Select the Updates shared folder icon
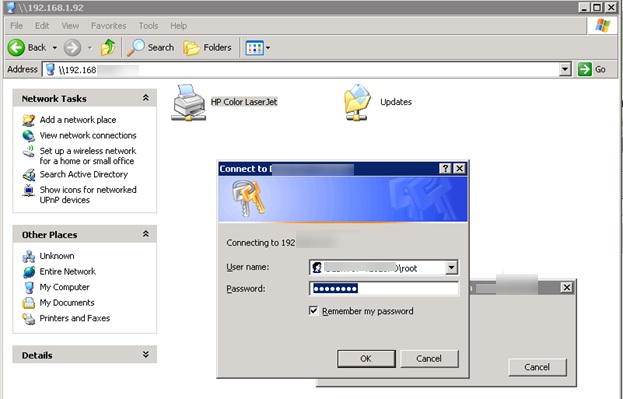This screenshot has height=399, width=623. click(357, 102)
